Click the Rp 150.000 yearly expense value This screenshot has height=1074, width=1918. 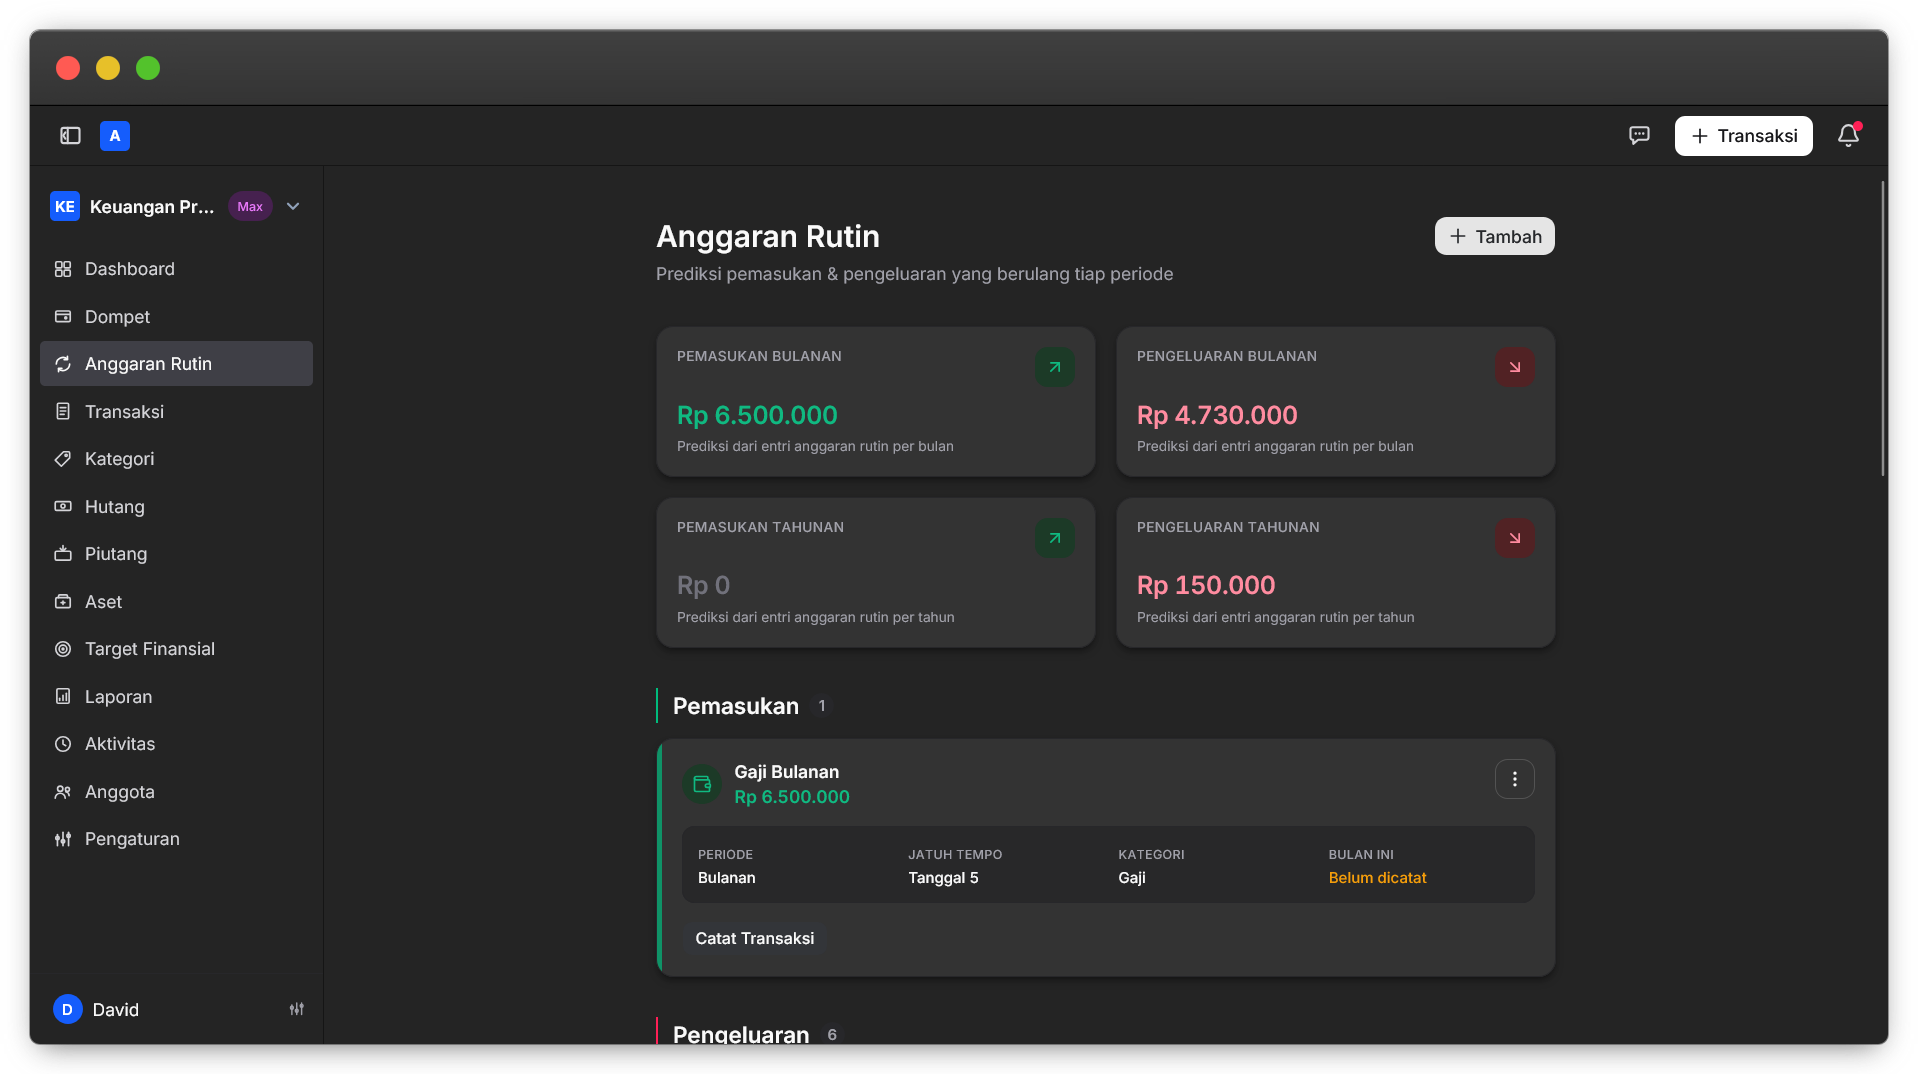point(1206,585)
